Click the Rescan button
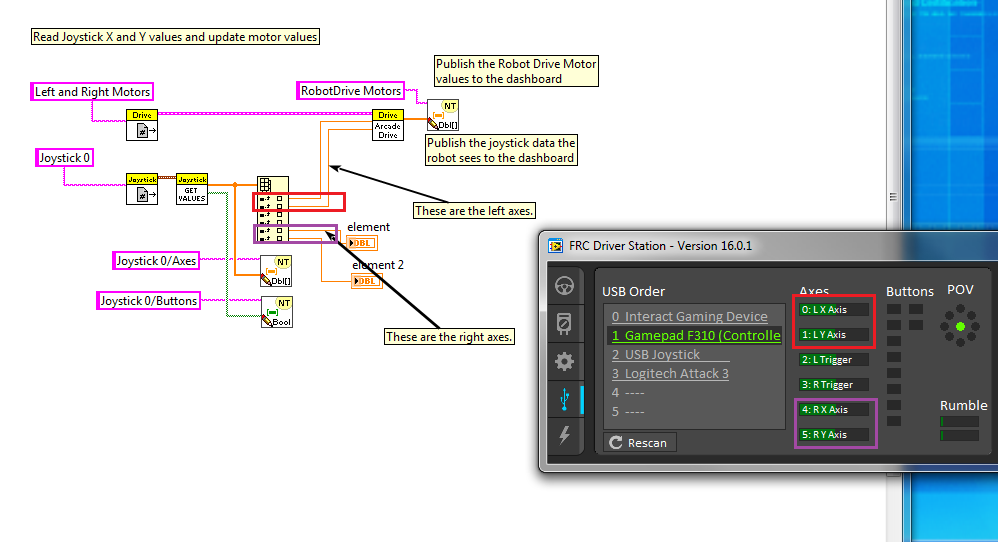The height and width of the screenshot is (542, 998). pyautogui.click(x=640, y=442)
